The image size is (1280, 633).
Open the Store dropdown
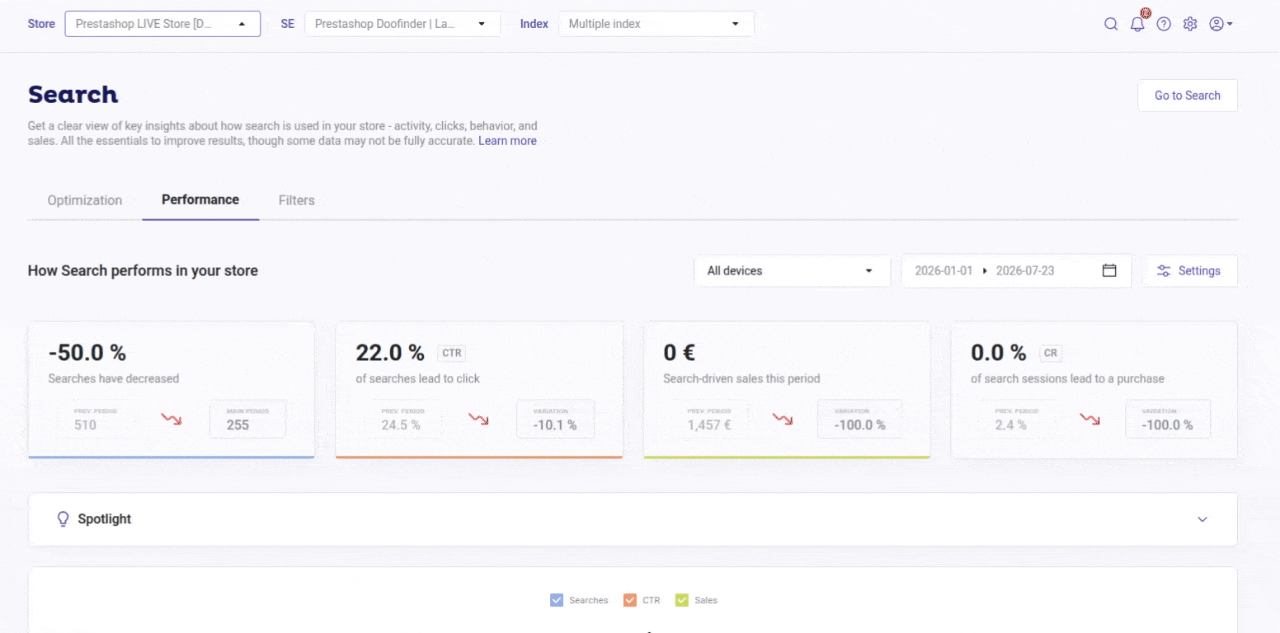click(163, 24)
